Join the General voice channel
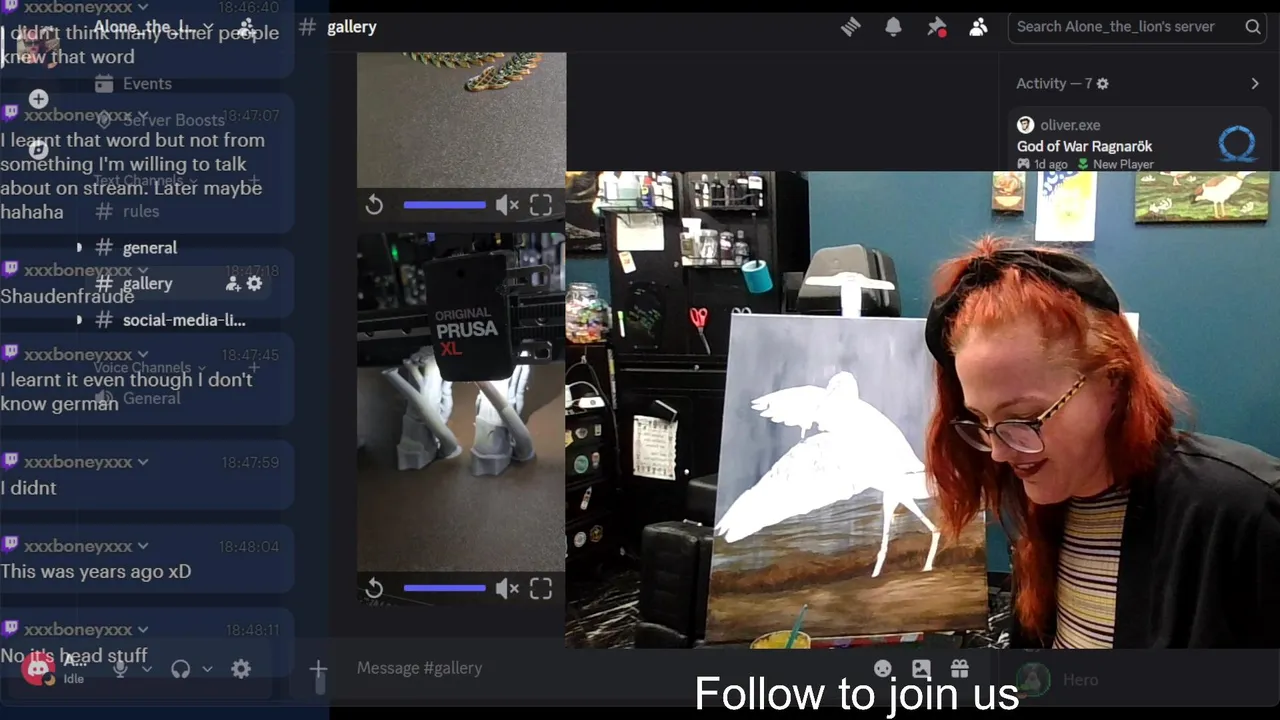The image size is (1280, 720). tap(152, 398)
